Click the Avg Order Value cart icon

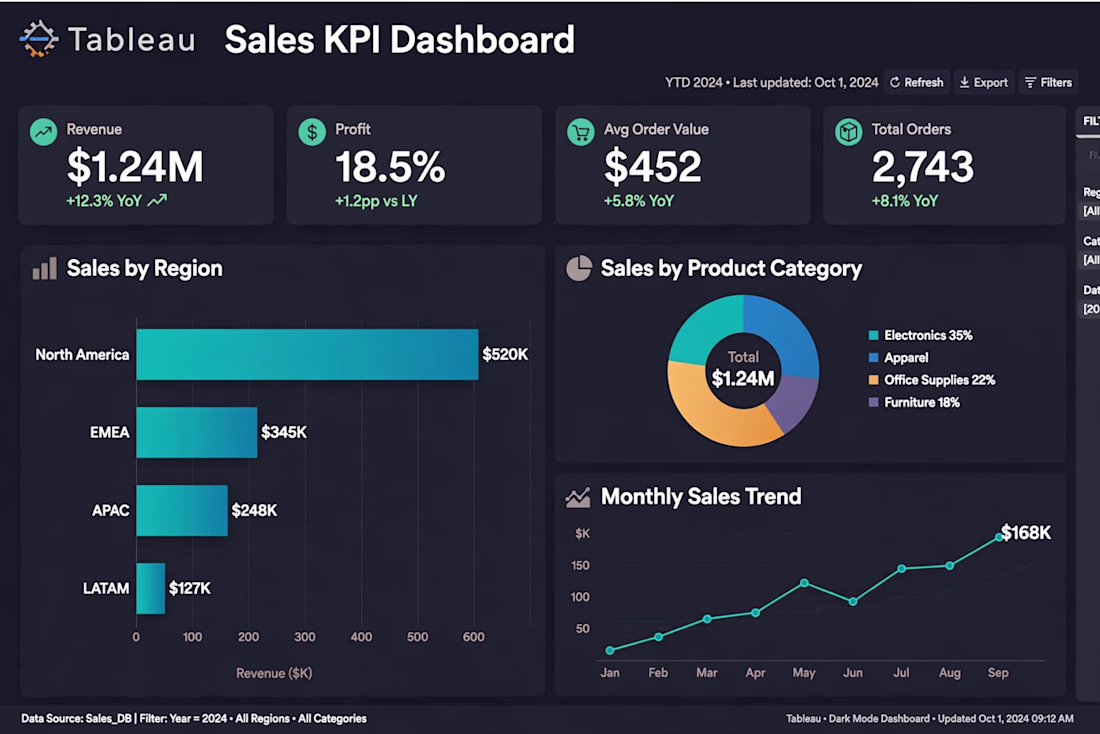(x=581, y=131)
